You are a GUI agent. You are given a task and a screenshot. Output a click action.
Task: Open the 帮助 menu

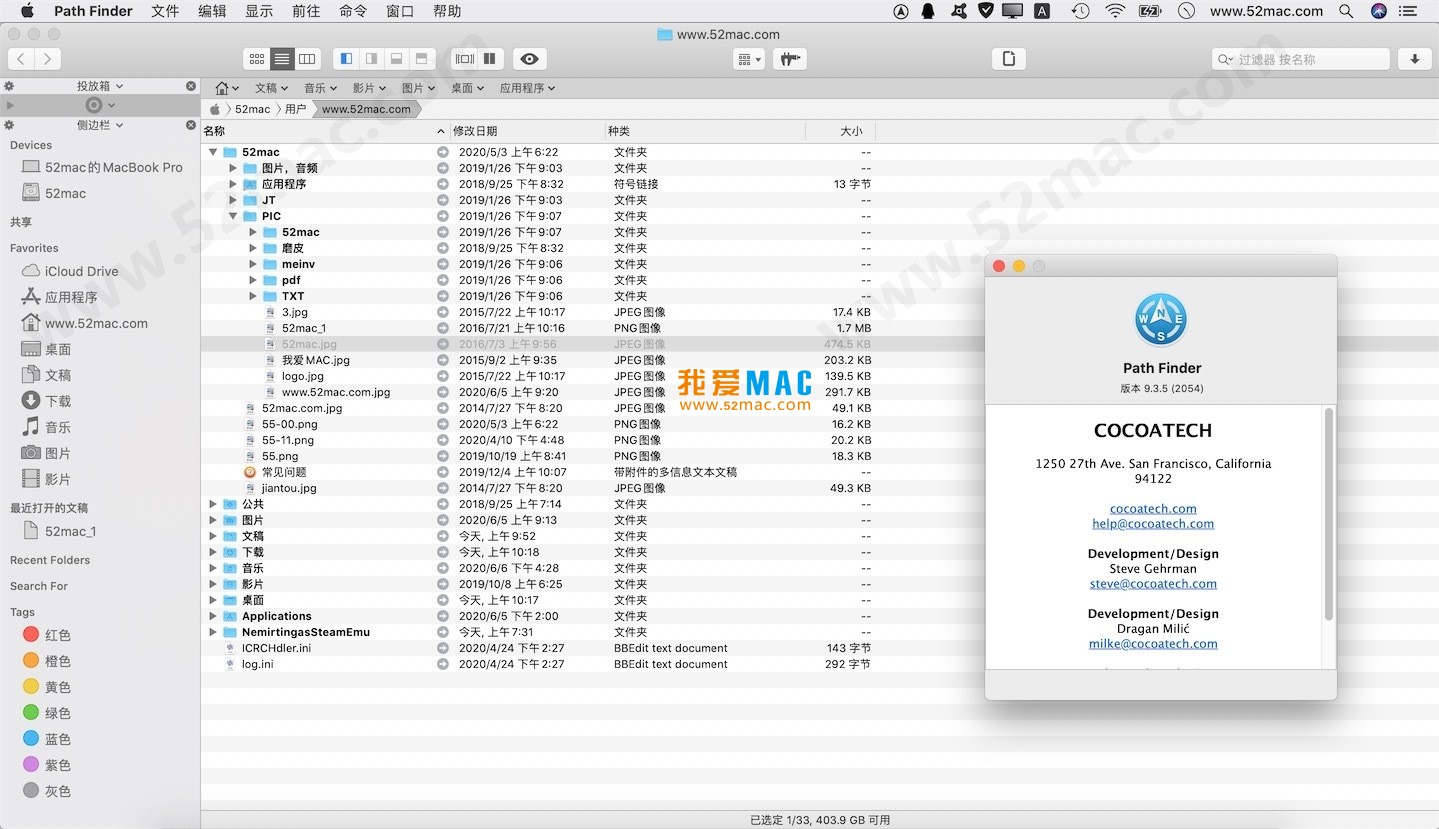click(447, 11)
